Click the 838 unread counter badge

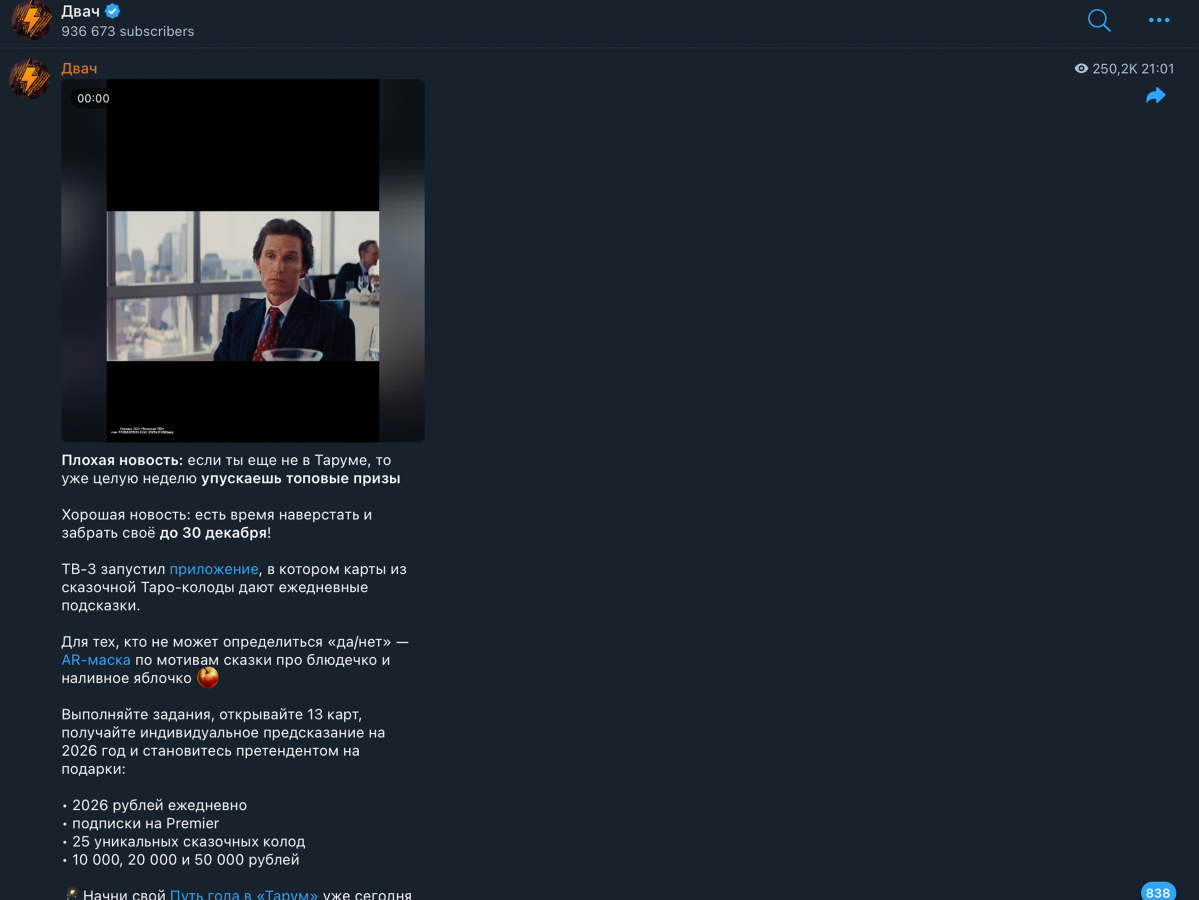pos(1158,892)
